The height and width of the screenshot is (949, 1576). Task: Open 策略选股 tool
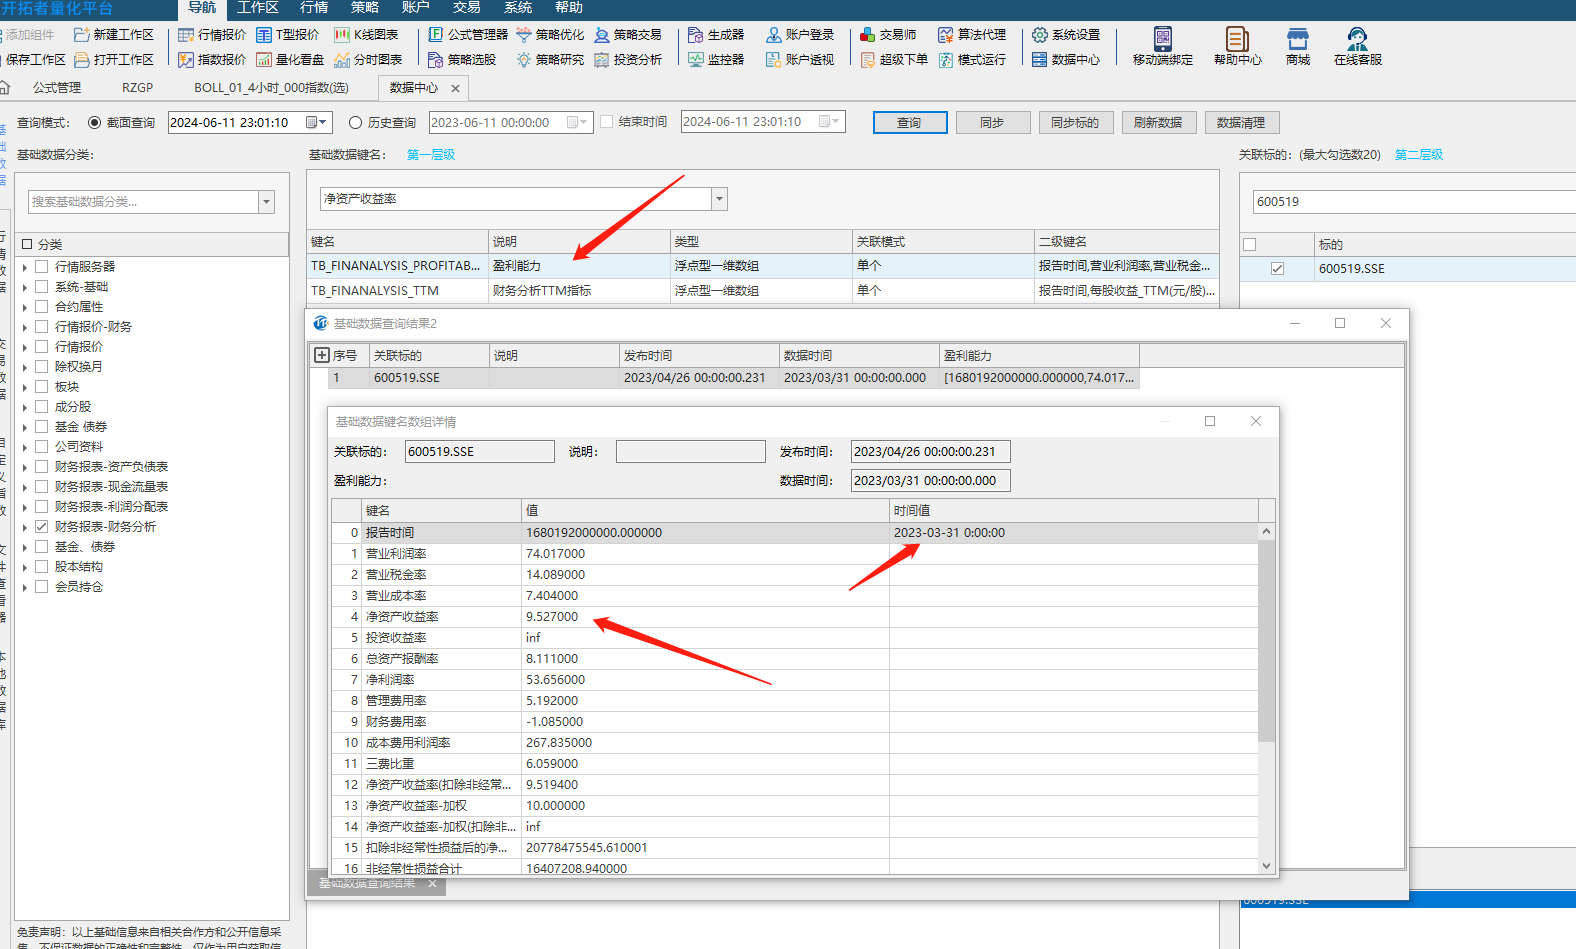coord(462,60)
